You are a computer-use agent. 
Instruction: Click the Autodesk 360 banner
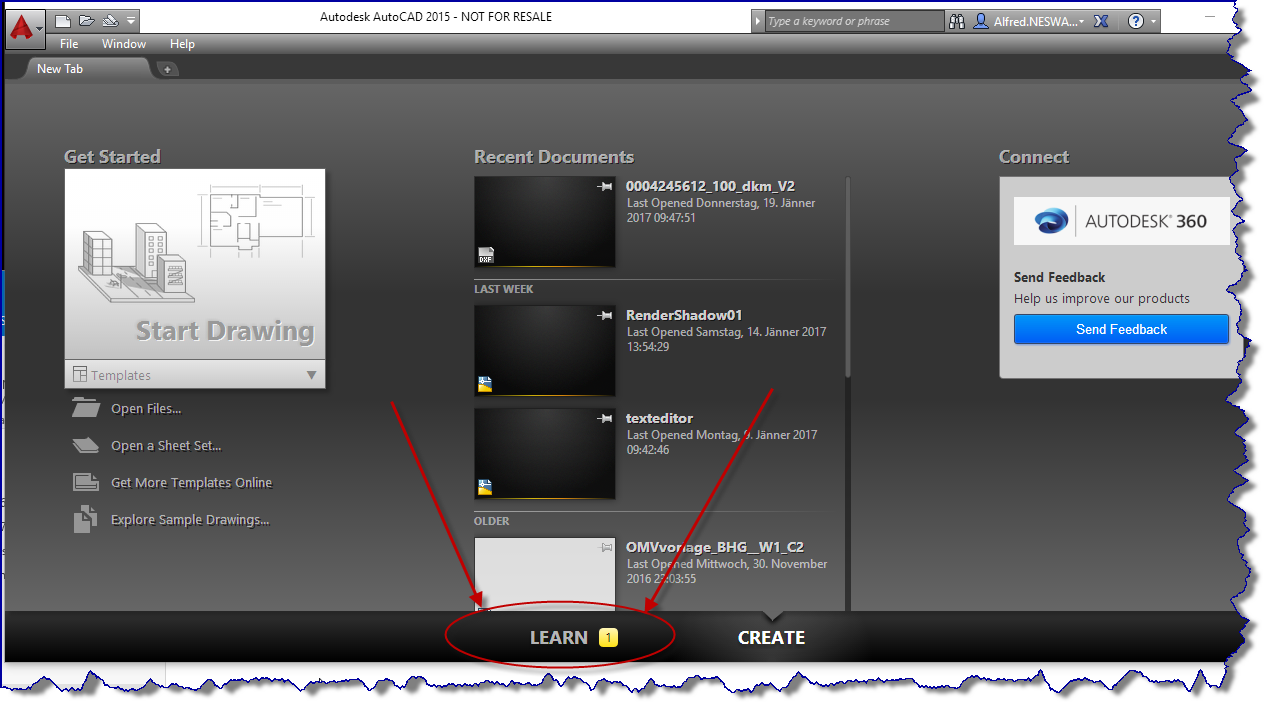pos(1122,221)
